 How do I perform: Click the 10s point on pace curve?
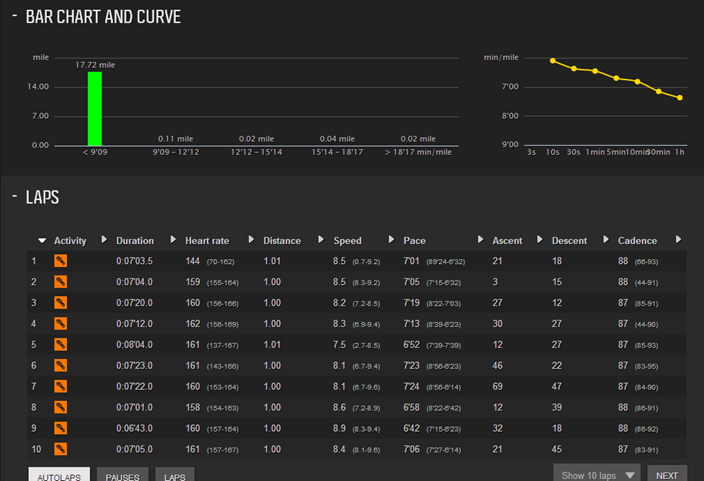coord(553,61)
